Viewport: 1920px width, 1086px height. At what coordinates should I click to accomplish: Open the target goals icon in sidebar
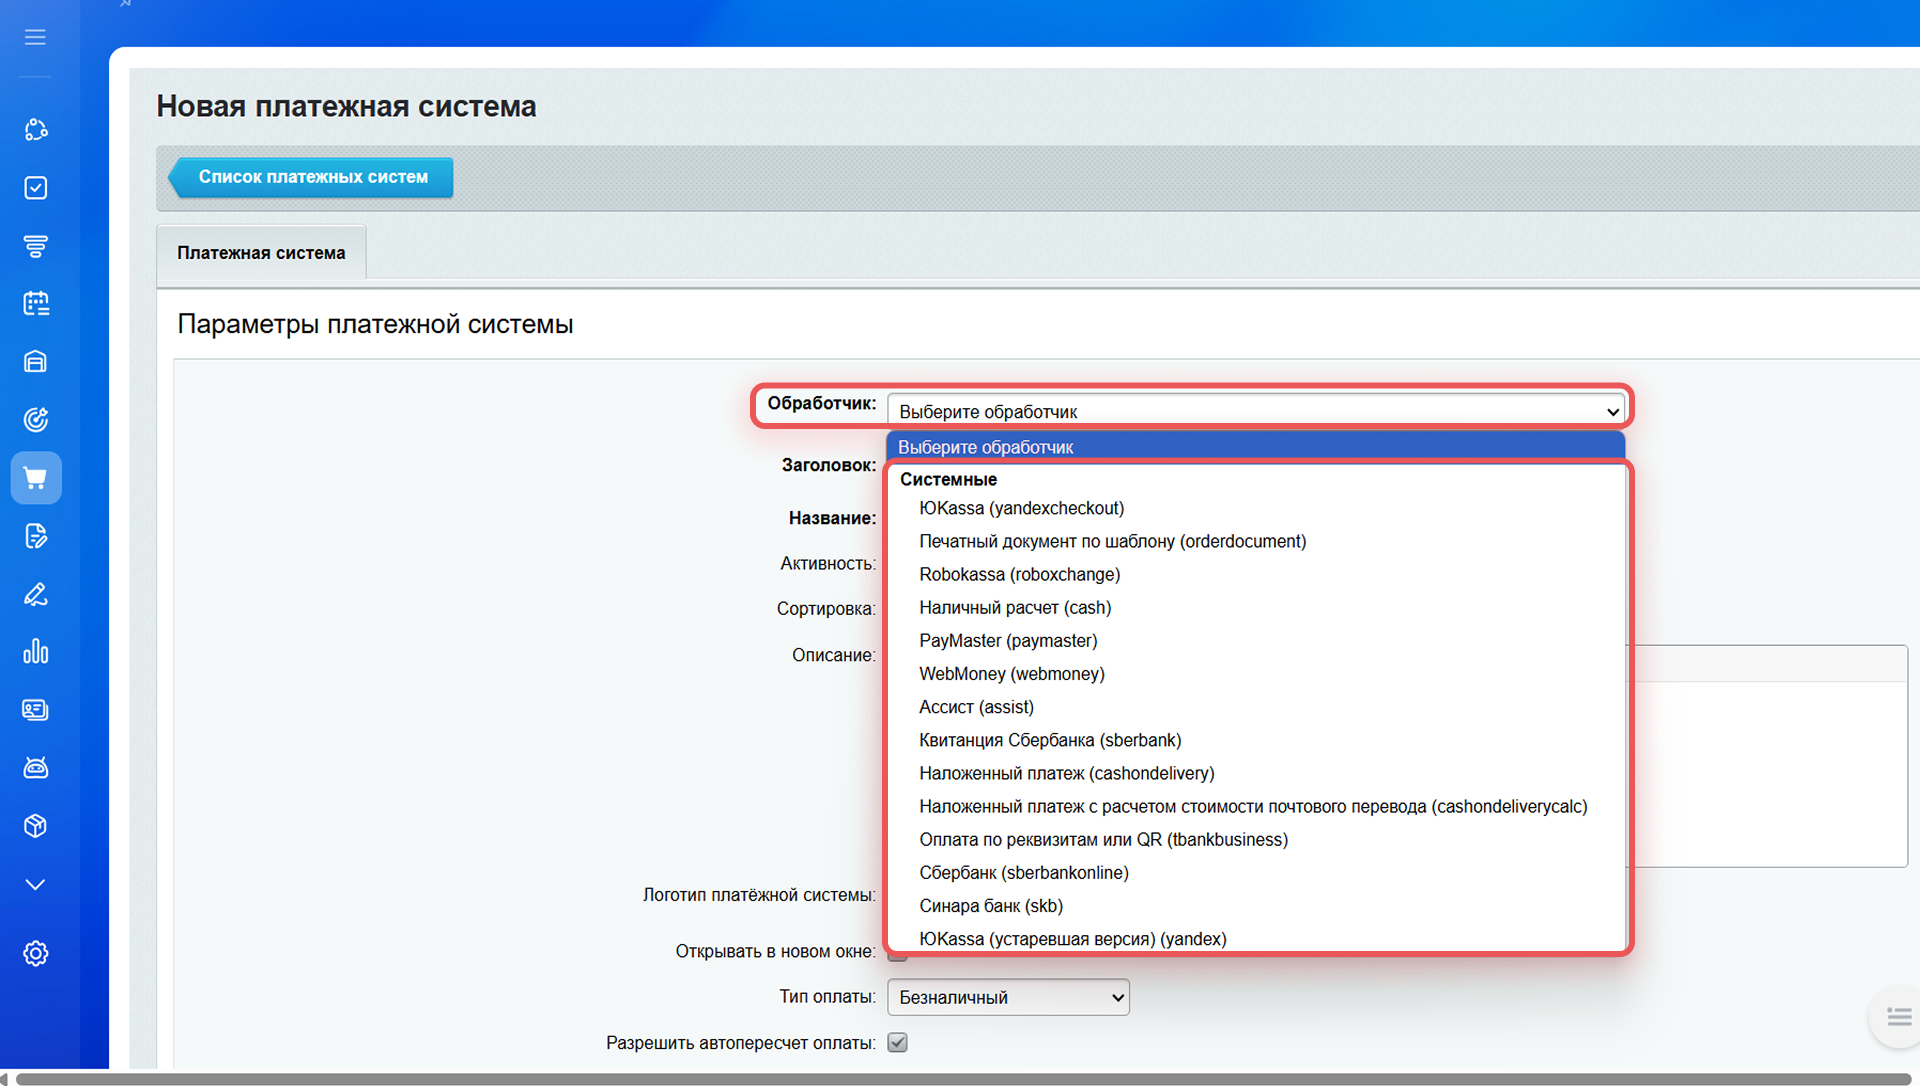pos(36,420)
